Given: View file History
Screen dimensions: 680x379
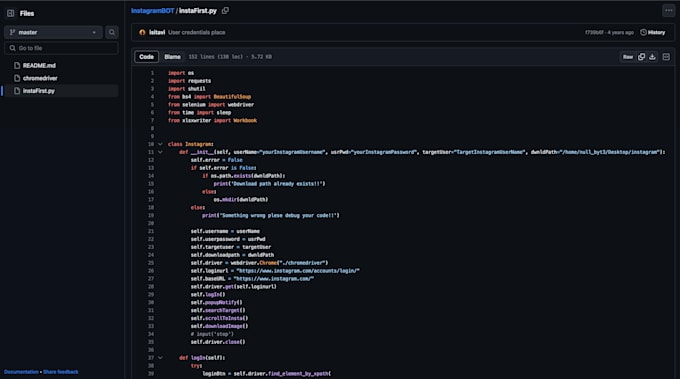Looking at the screenshot, I should (x=653, y=33).
